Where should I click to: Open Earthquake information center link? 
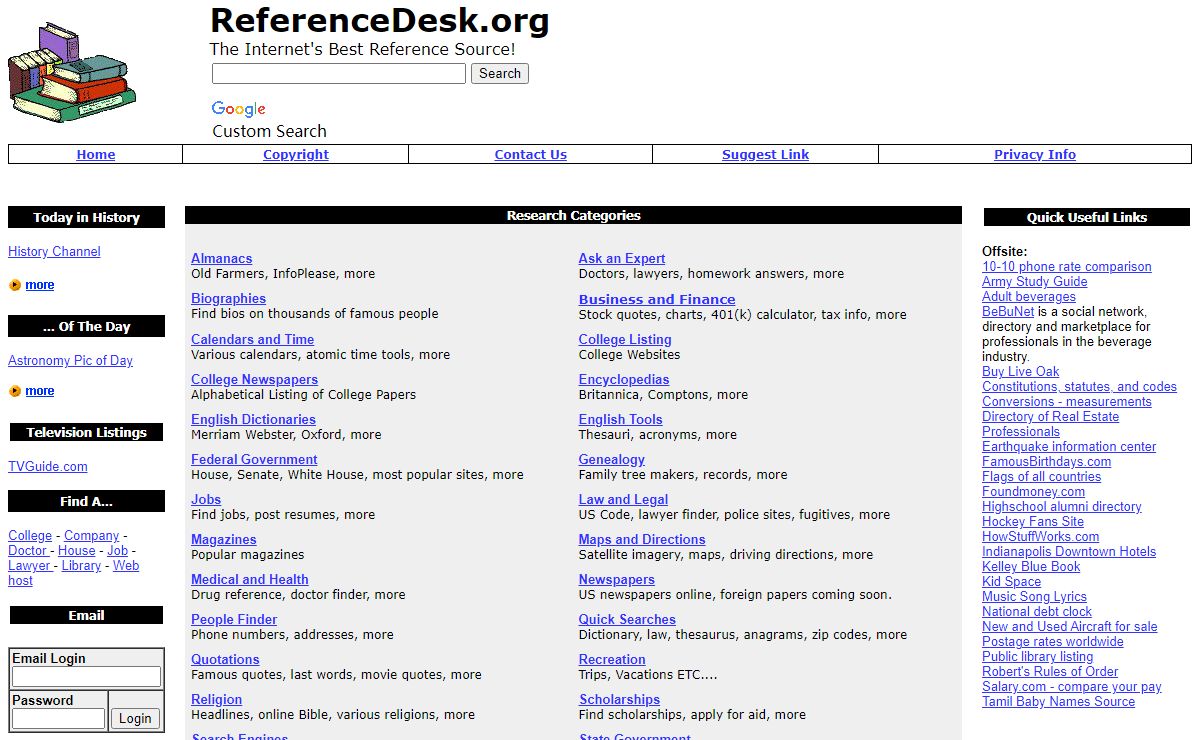tap(1069, 446)
